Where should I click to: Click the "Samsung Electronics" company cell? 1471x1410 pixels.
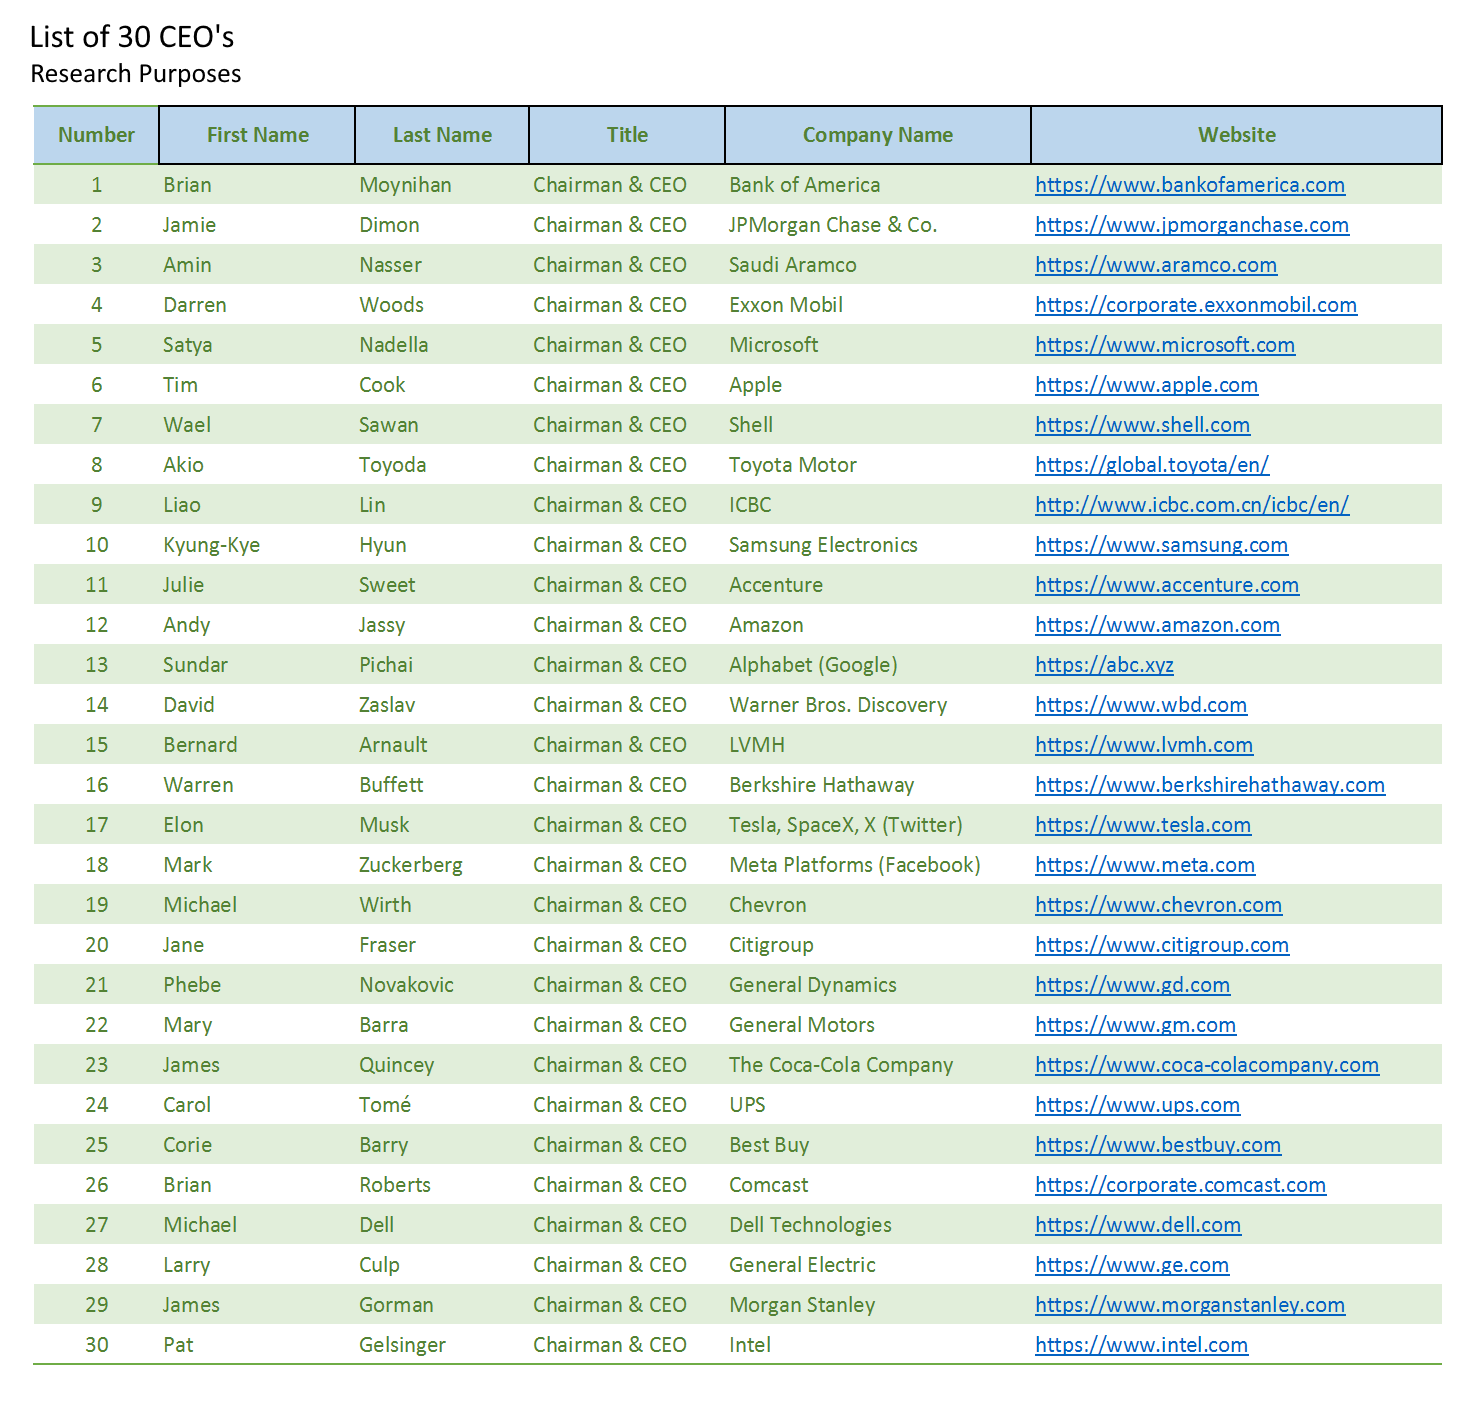tap(824, 545)
